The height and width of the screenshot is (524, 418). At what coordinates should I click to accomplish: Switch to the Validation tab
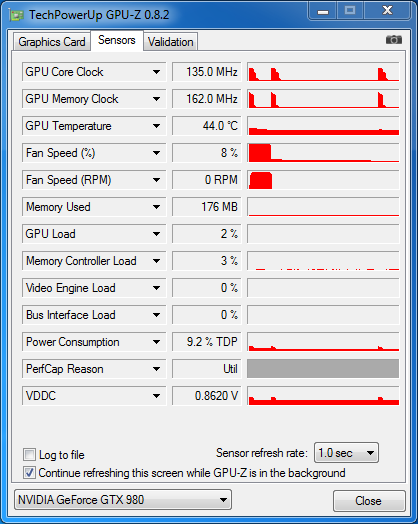pos(170,42)
